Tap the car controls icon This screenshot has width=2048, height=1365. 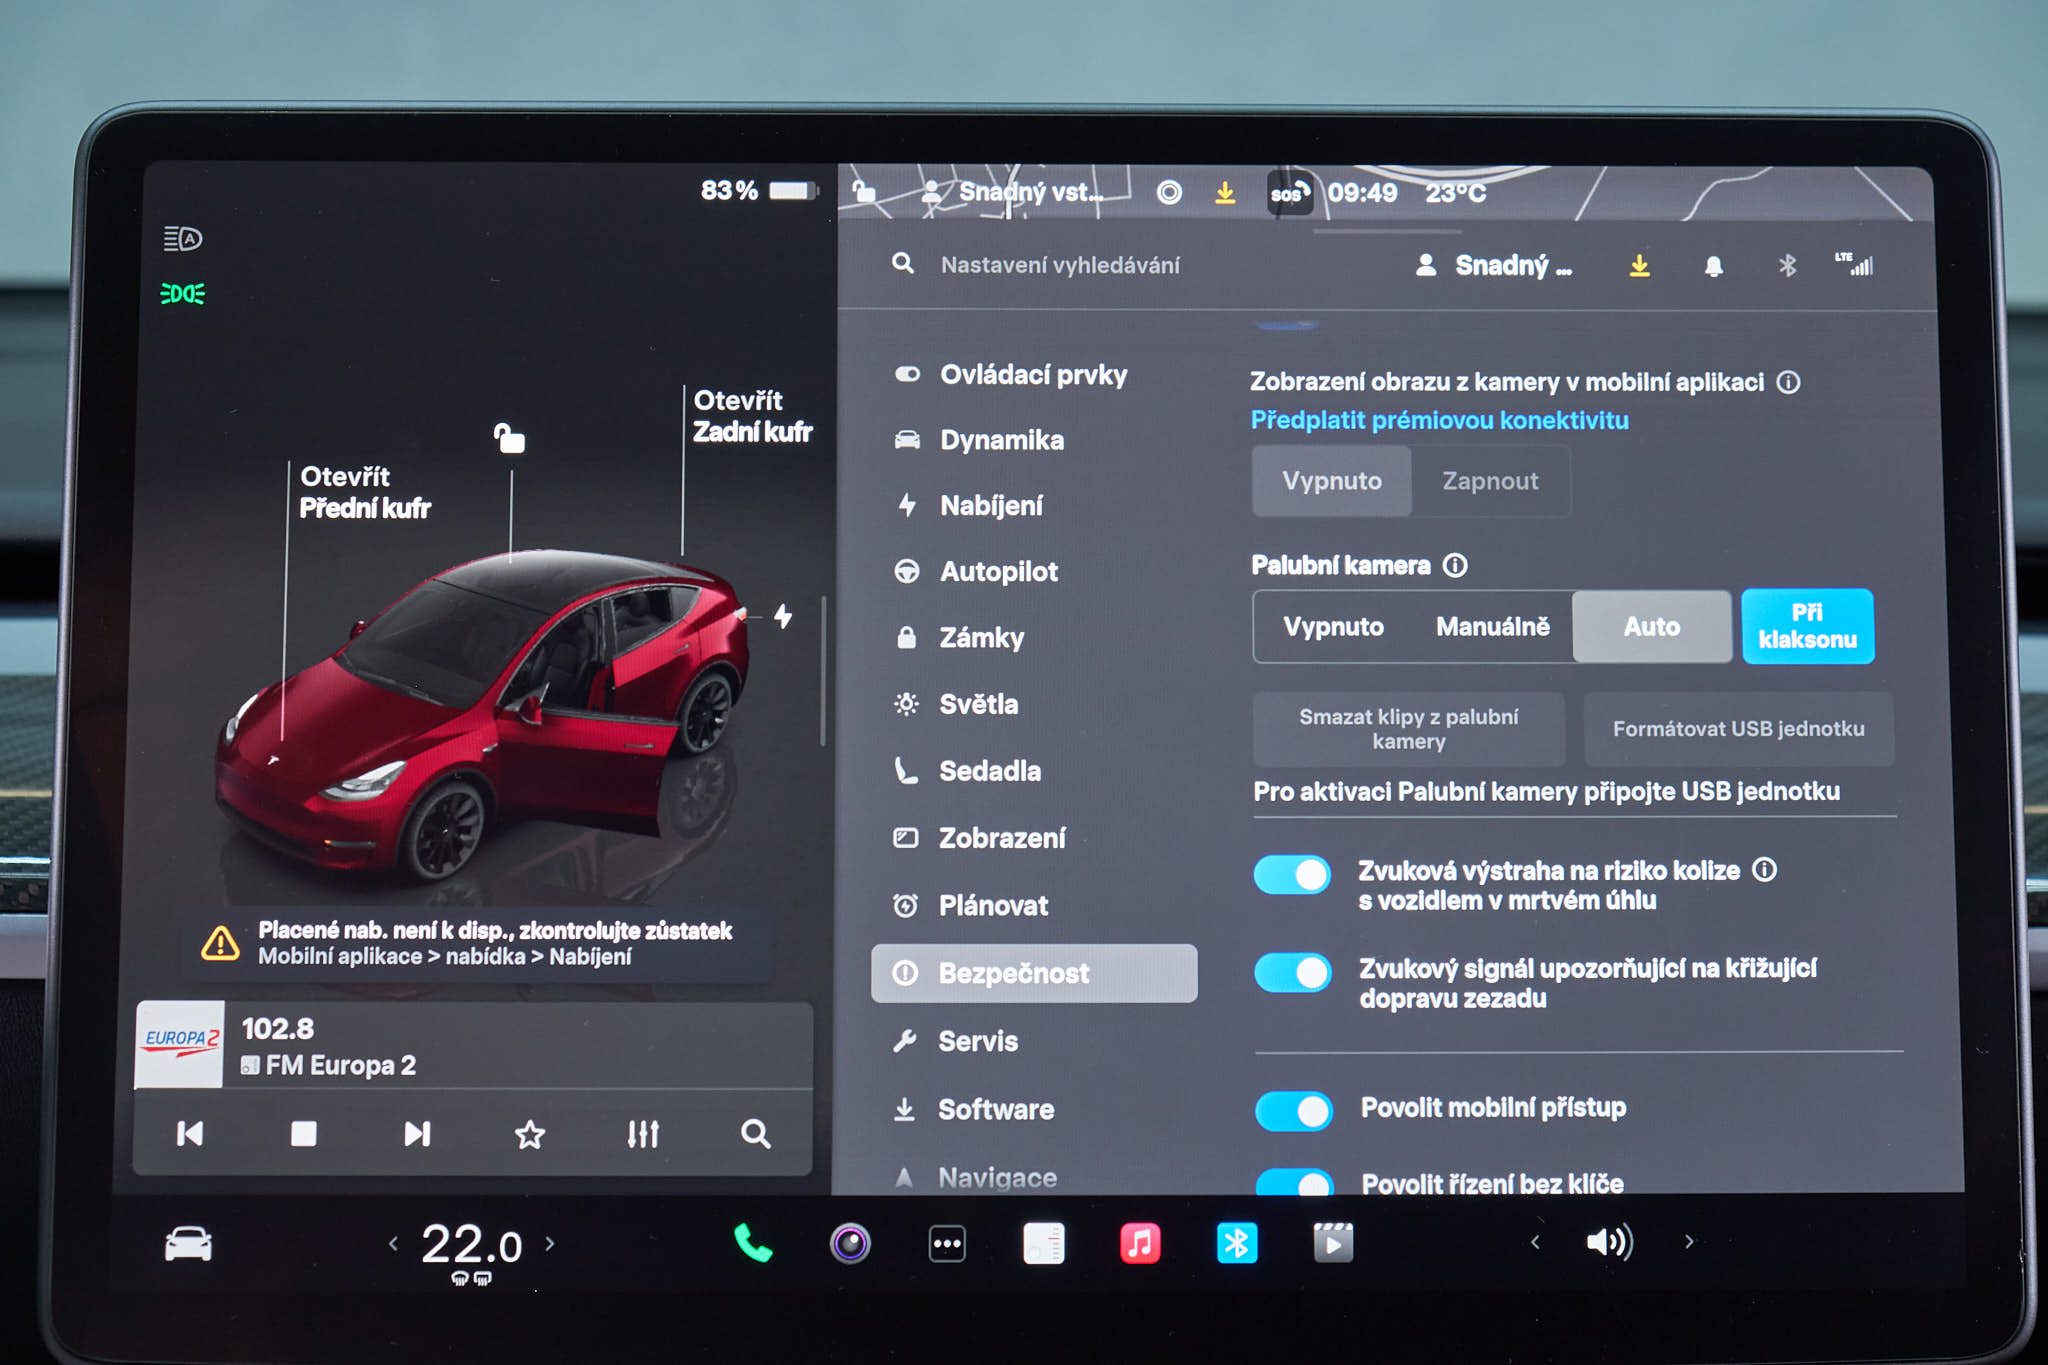[x=188, y=1243]
